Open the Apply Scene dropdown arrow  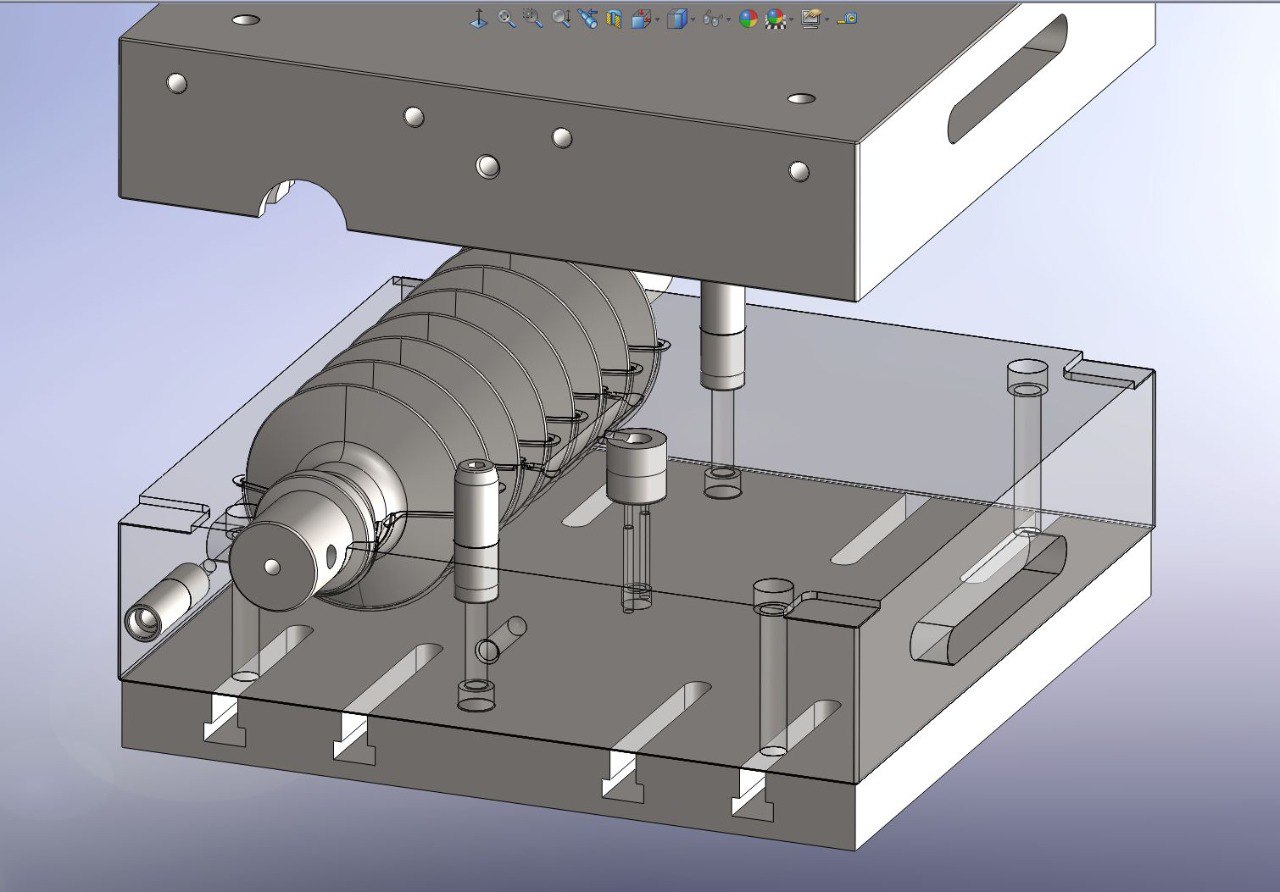tap(791, 19)
